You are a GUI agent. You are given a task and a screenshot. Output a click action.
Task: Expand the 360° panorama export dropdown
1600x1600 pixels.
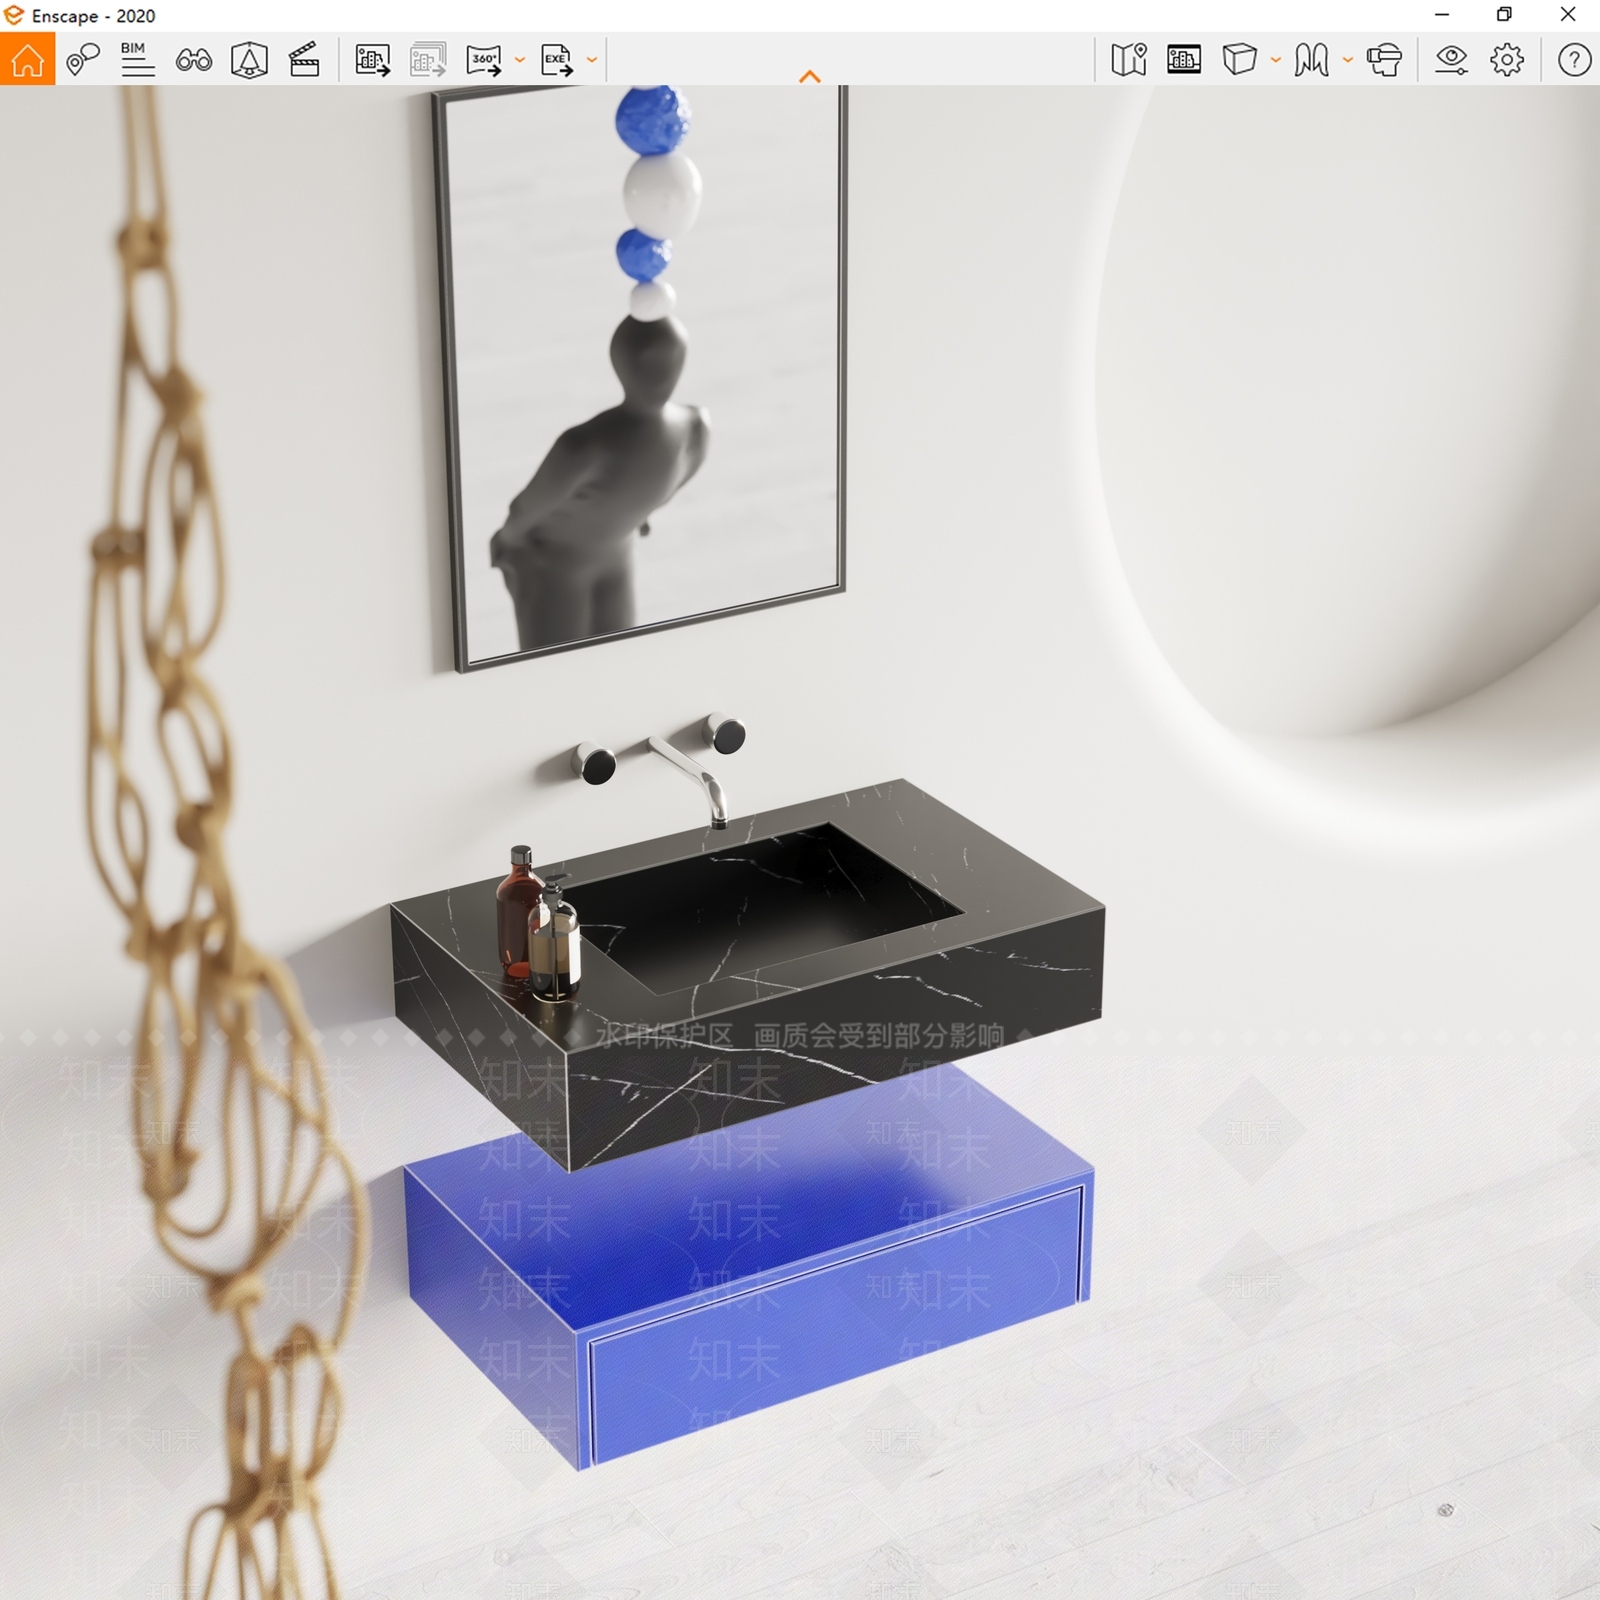(x=519, y=60)
